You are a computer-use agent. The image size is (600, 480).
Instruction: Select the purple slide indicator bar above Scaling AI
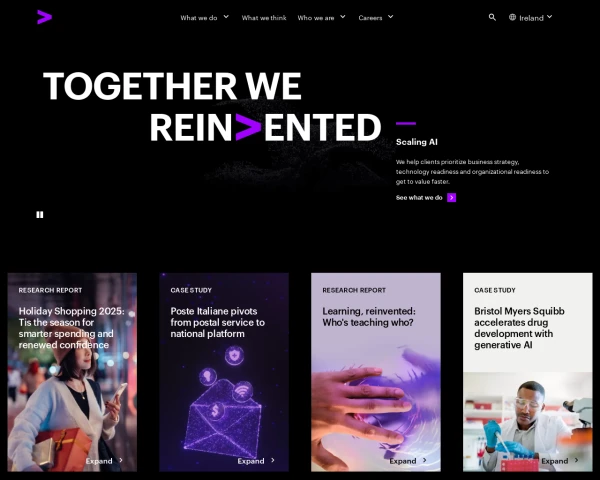point(406,123)
